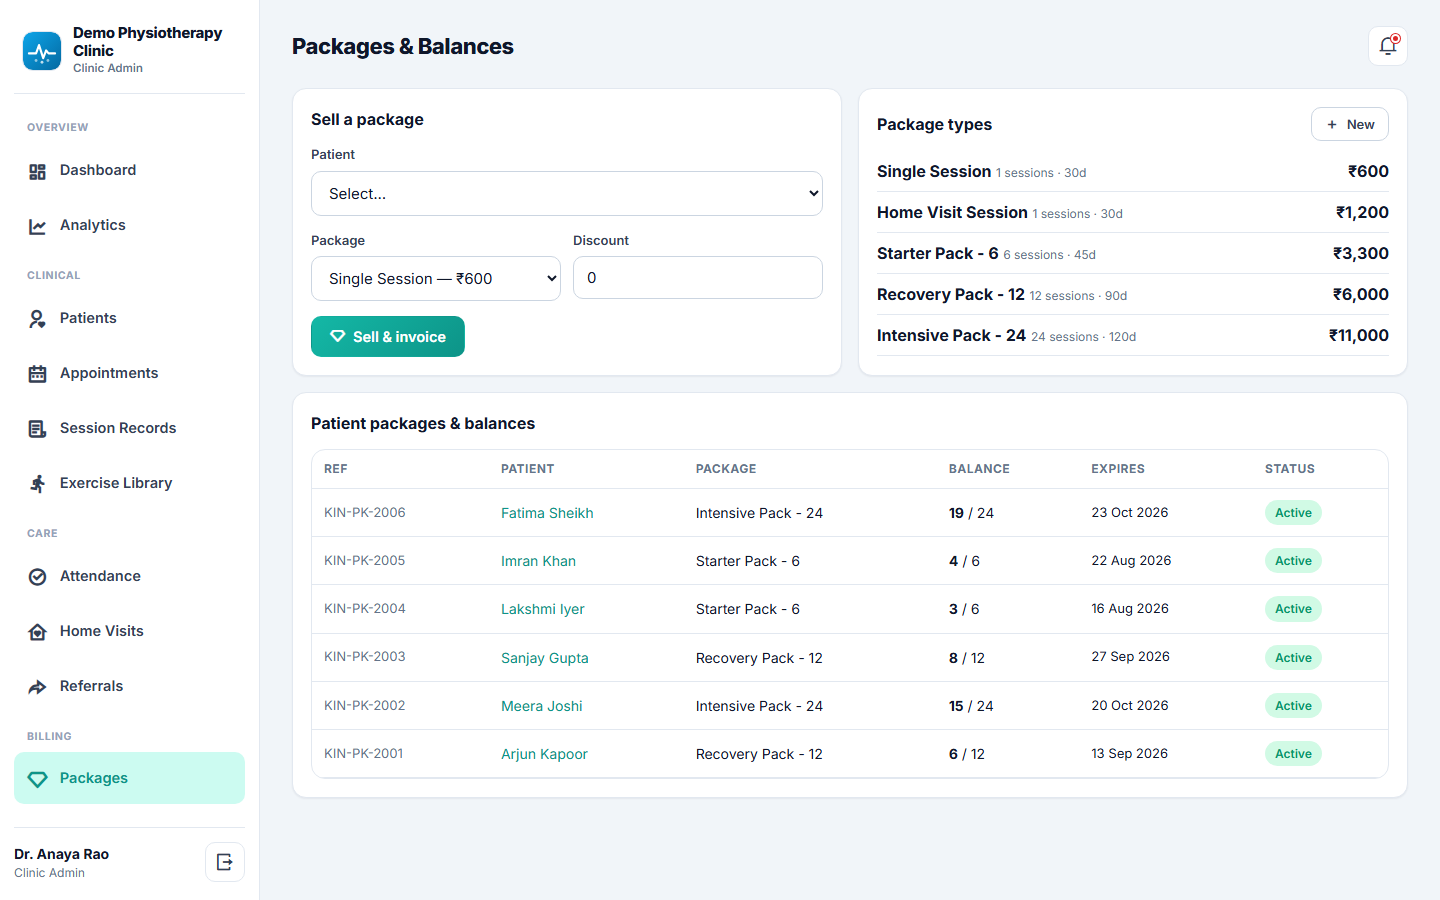Click the Packages diamond icon in sidebar

pos(38,779)
